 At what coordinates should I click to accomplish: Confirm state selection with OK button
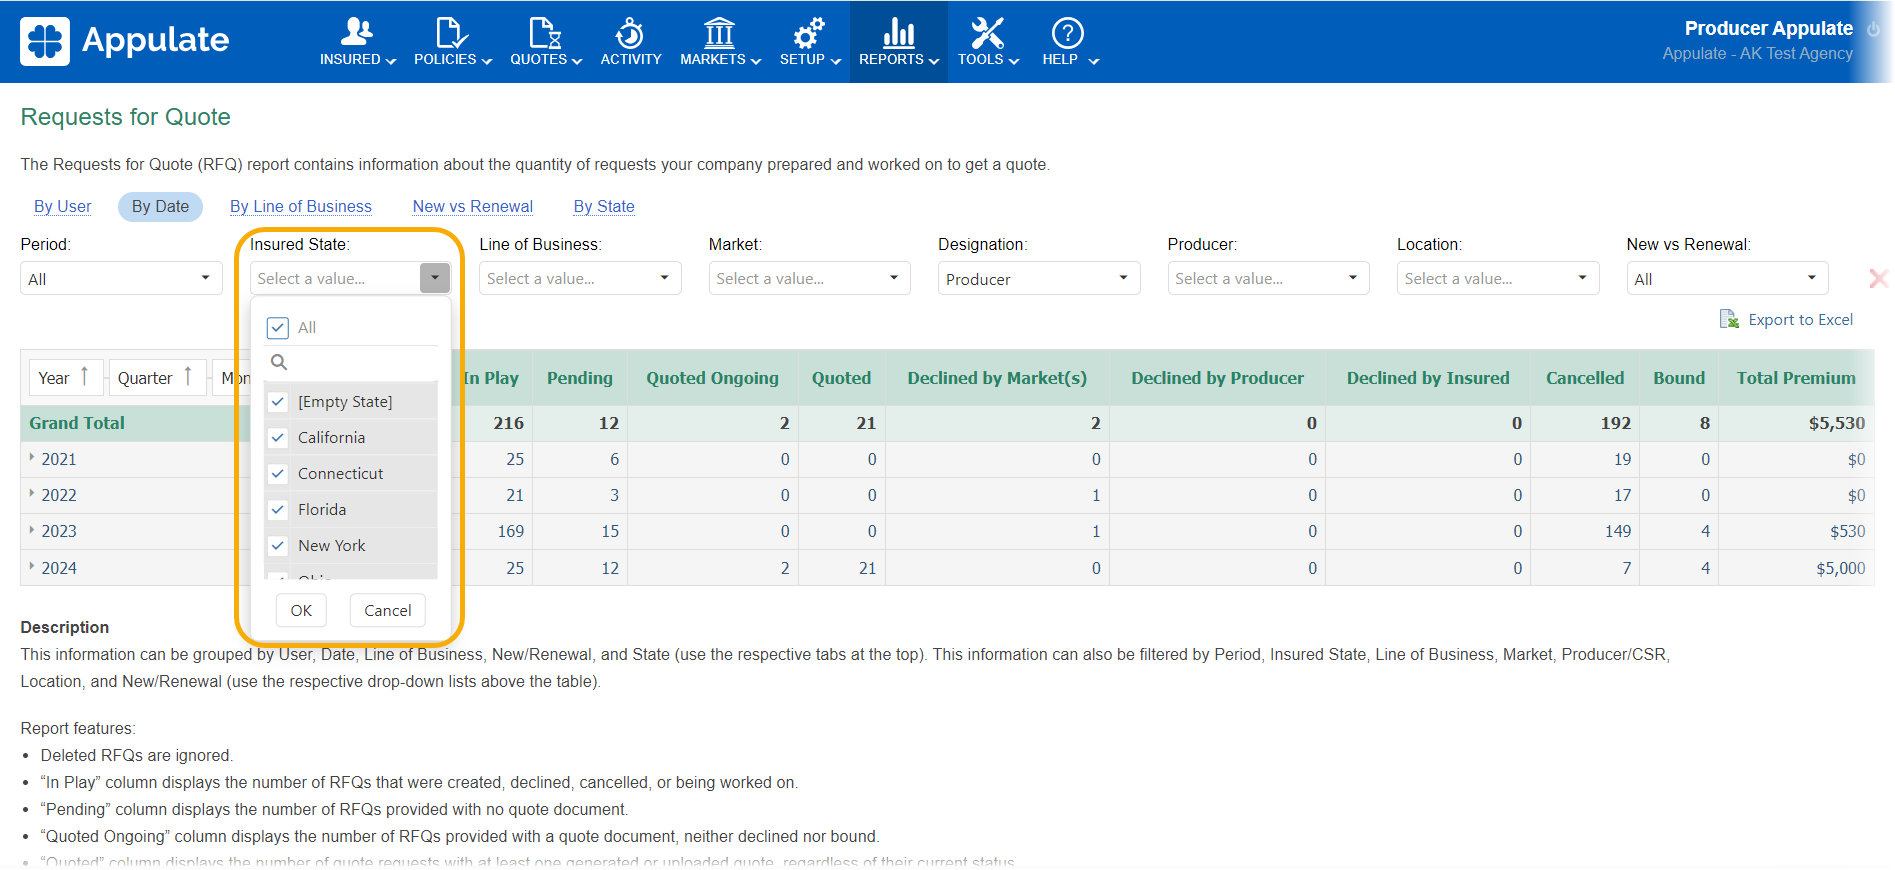[x=301, y=611]
